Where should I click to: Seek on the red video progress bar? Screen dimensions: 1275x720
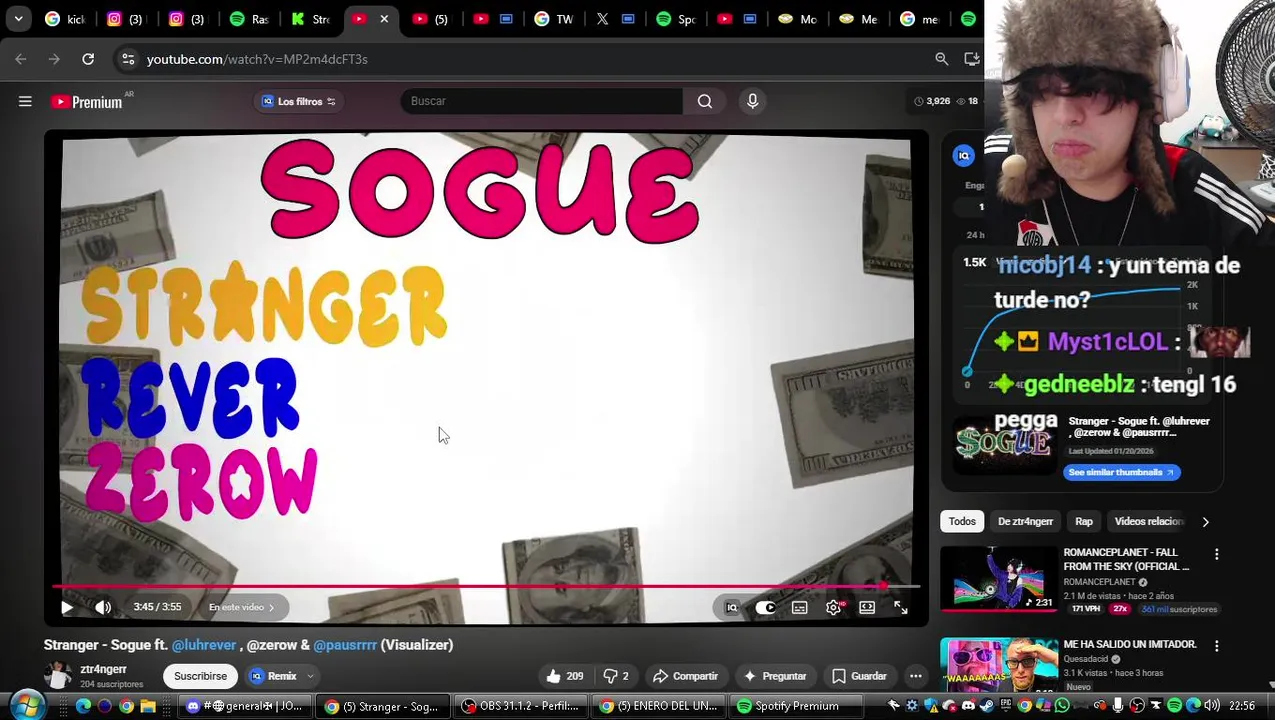[x=486, y=586]
